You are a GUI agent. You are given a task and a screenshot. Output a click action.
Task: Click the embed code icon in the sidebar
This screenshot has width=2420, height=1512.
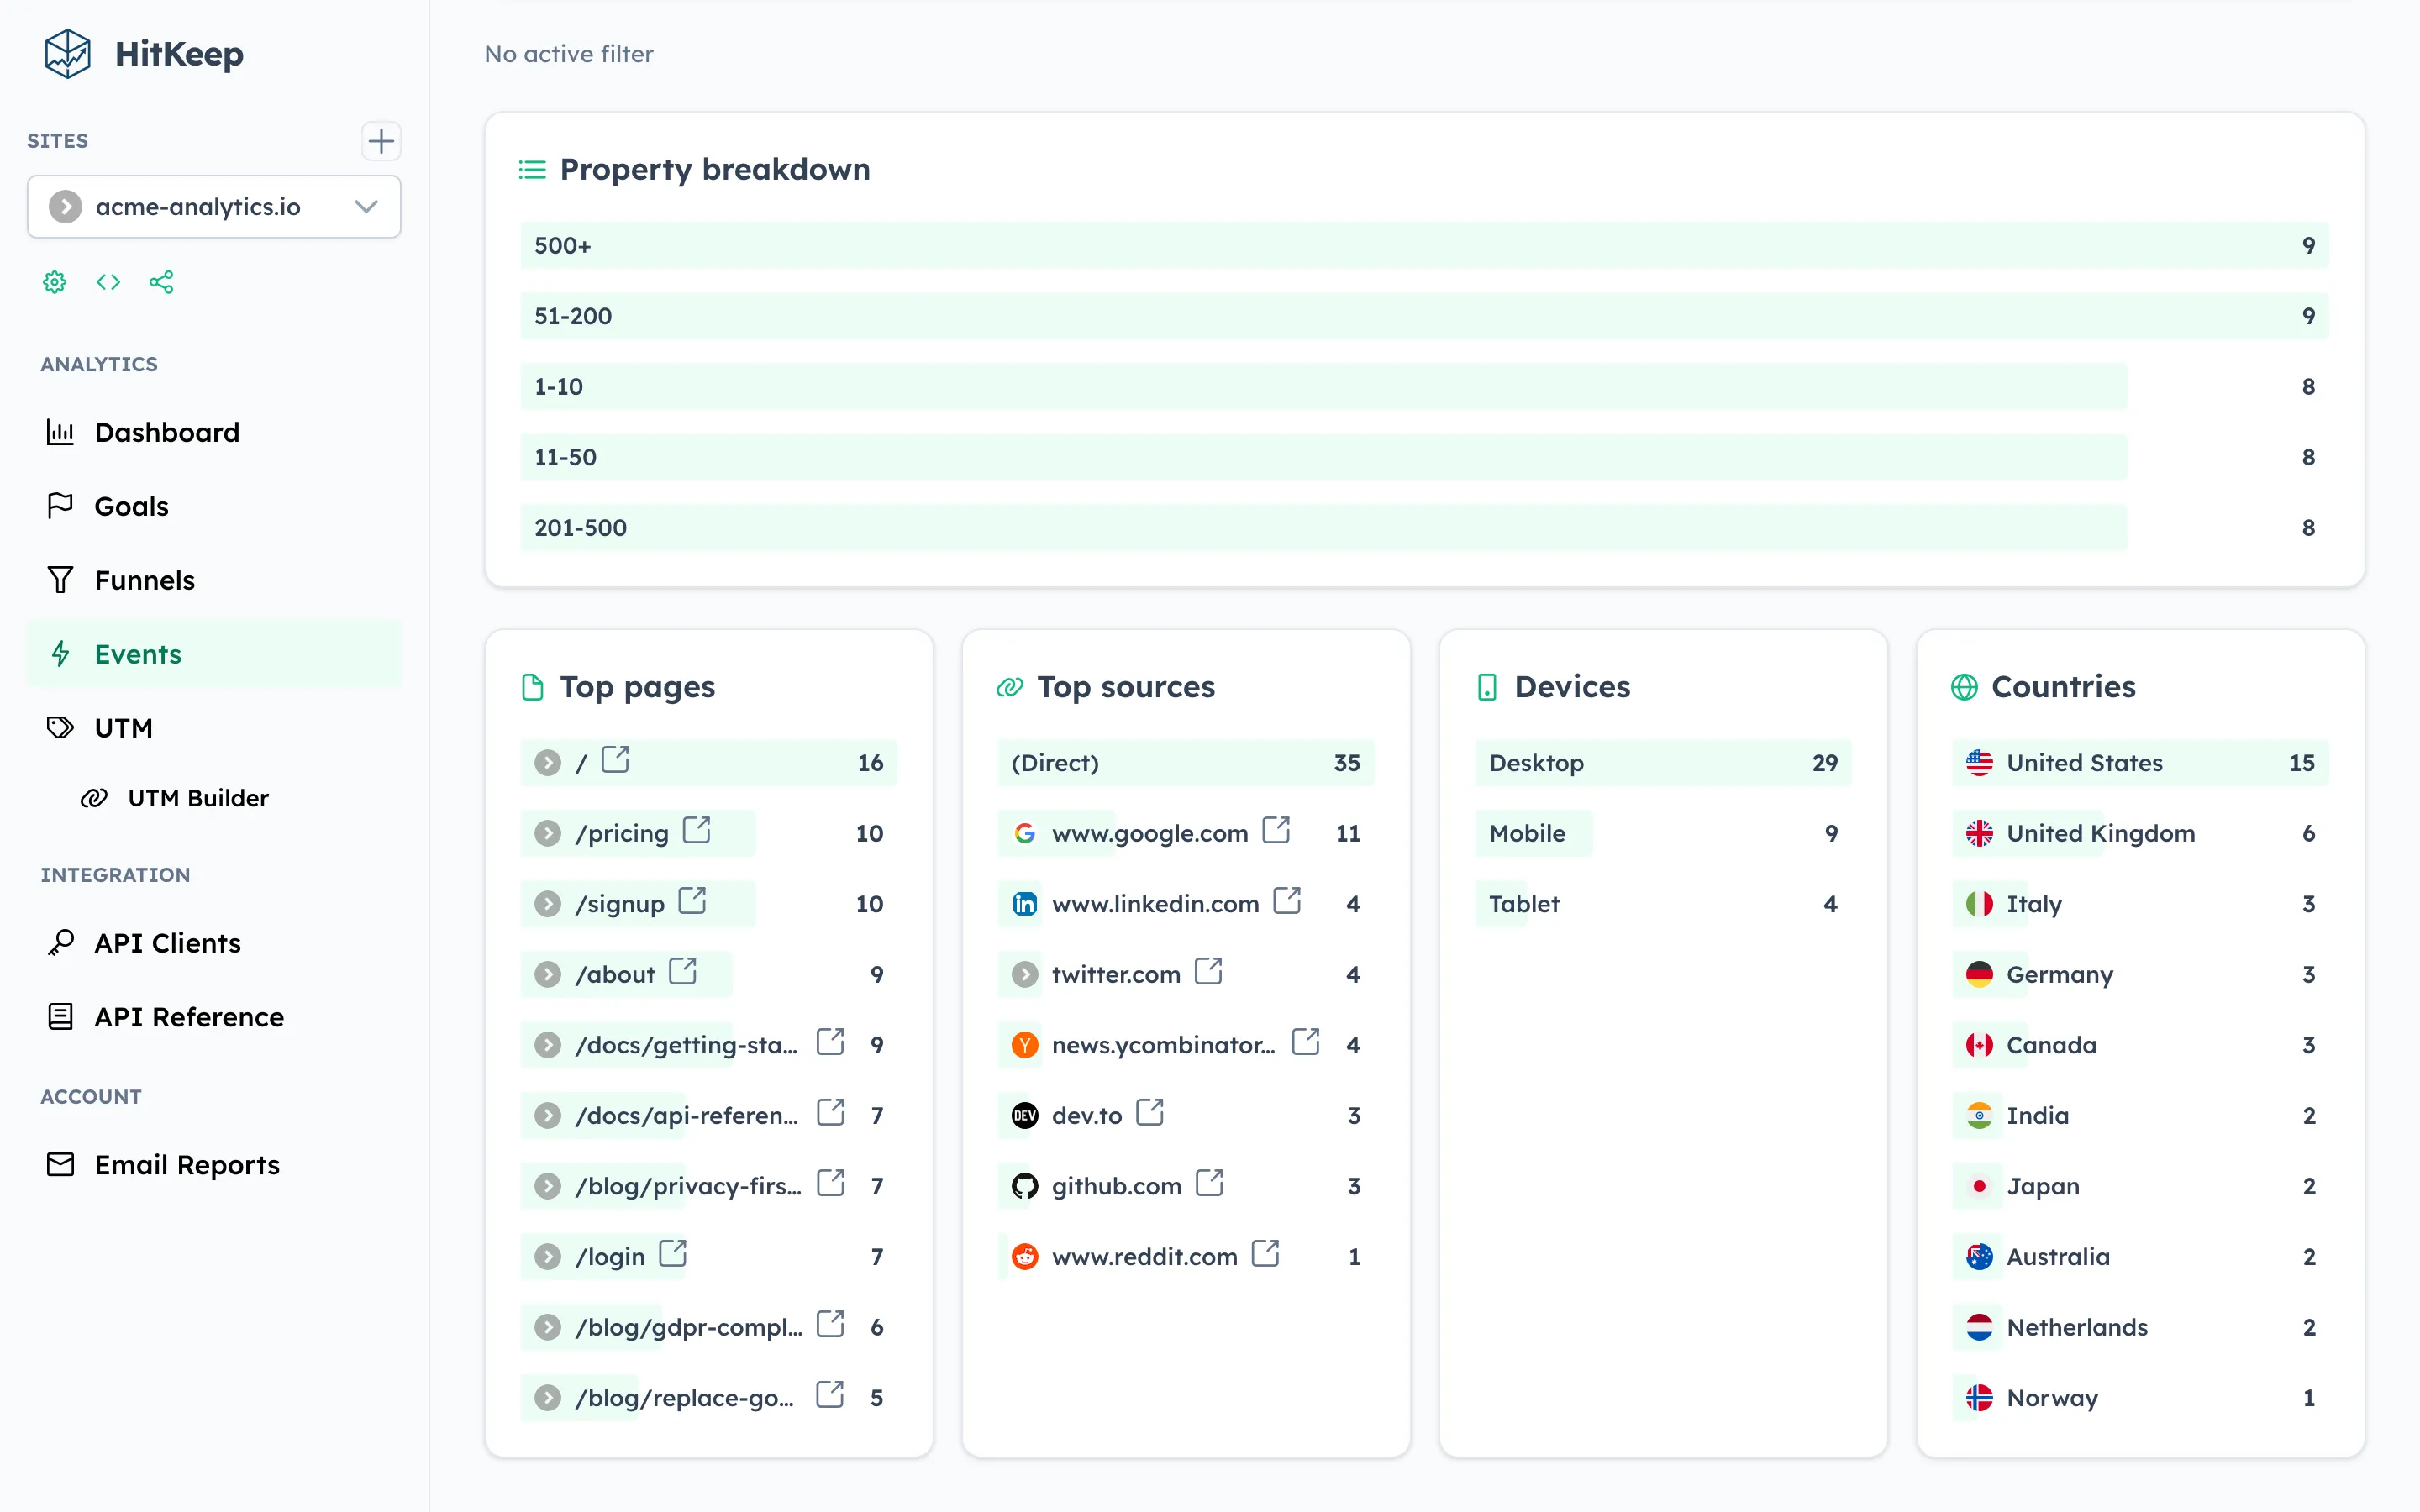point(108,282)
